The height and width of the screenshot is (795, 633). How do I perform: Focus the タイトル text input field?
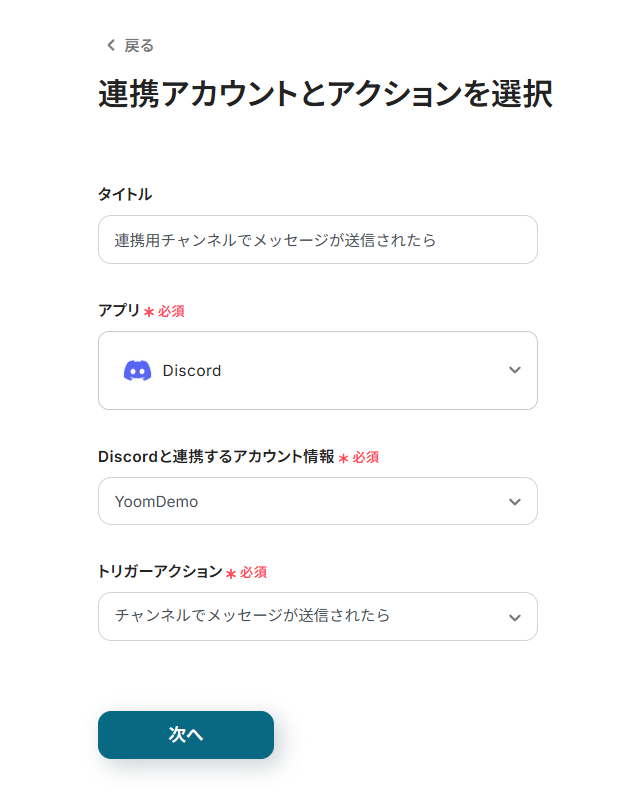318,240
